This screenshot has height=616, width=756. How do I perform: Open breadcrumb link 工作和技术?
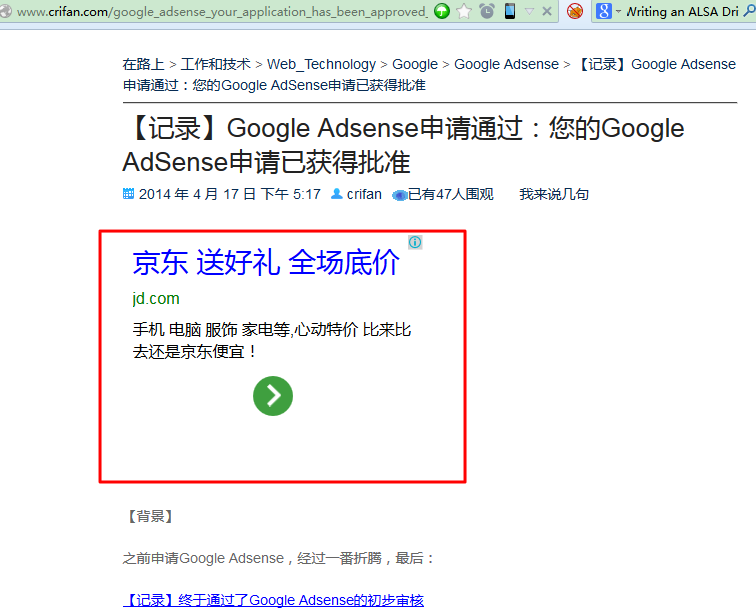(216, 64)
